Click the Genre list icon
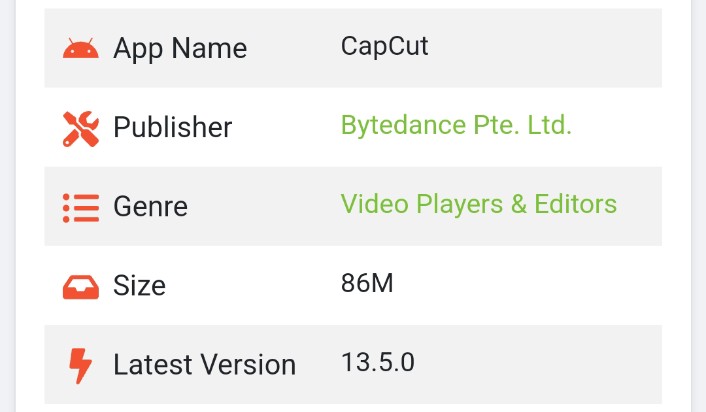 [x=81, y=208]
